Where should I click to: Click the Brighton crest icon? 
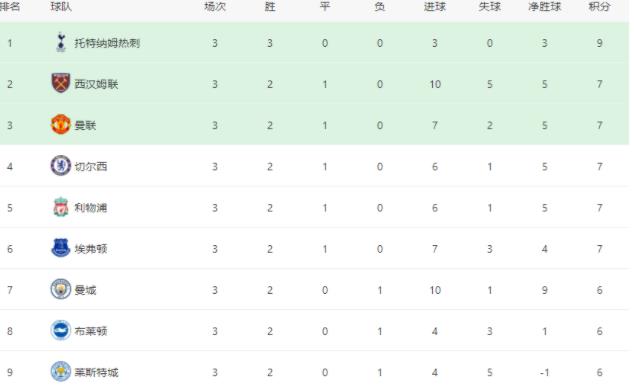coord(61,330)
